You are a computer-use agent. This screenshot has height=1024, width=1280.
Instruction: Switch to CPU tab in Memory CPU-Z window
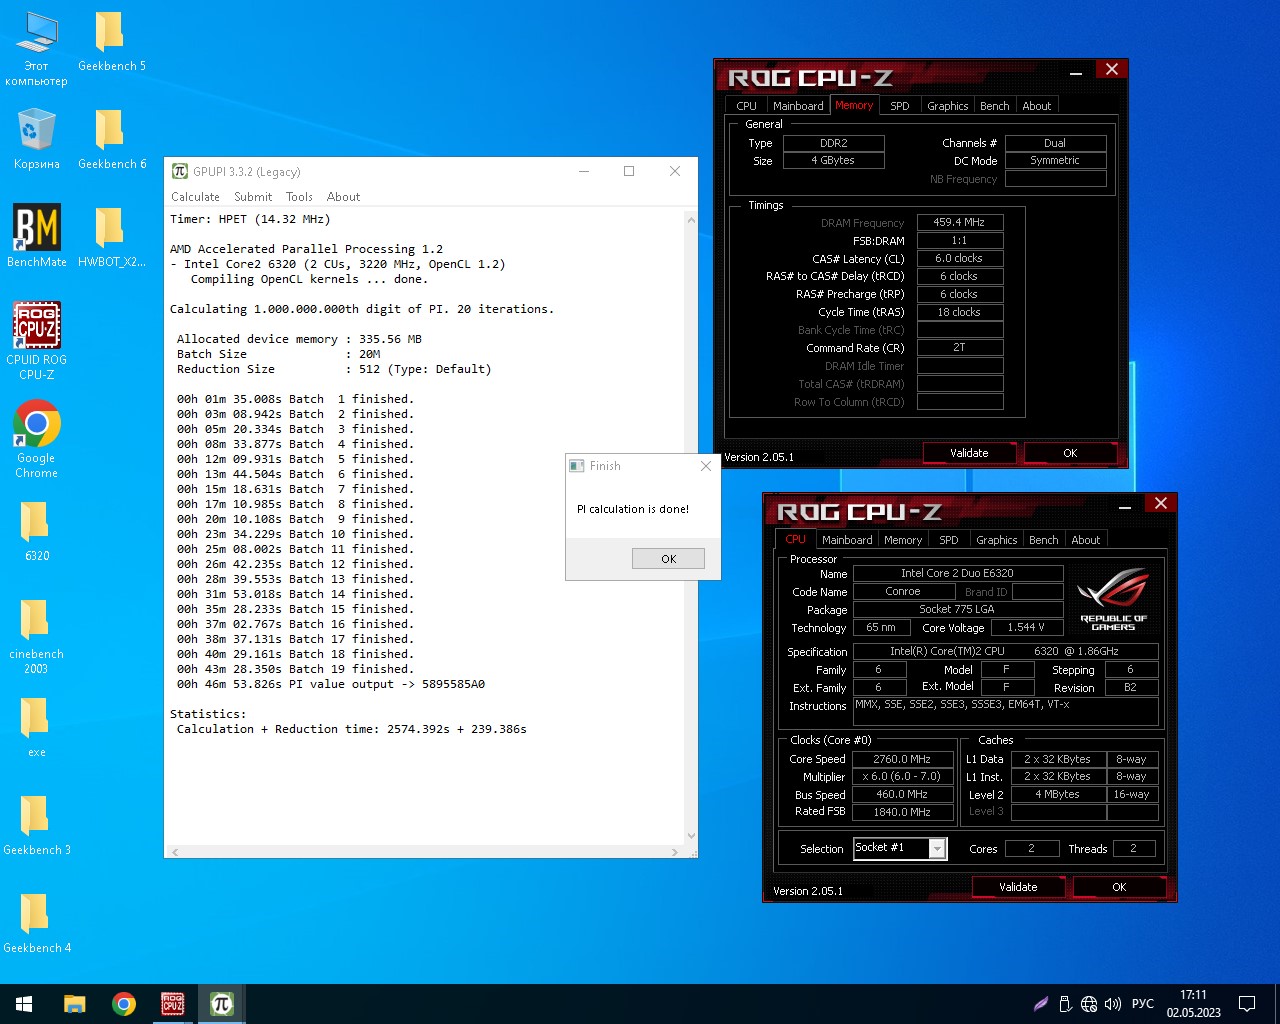click(746, 106)
